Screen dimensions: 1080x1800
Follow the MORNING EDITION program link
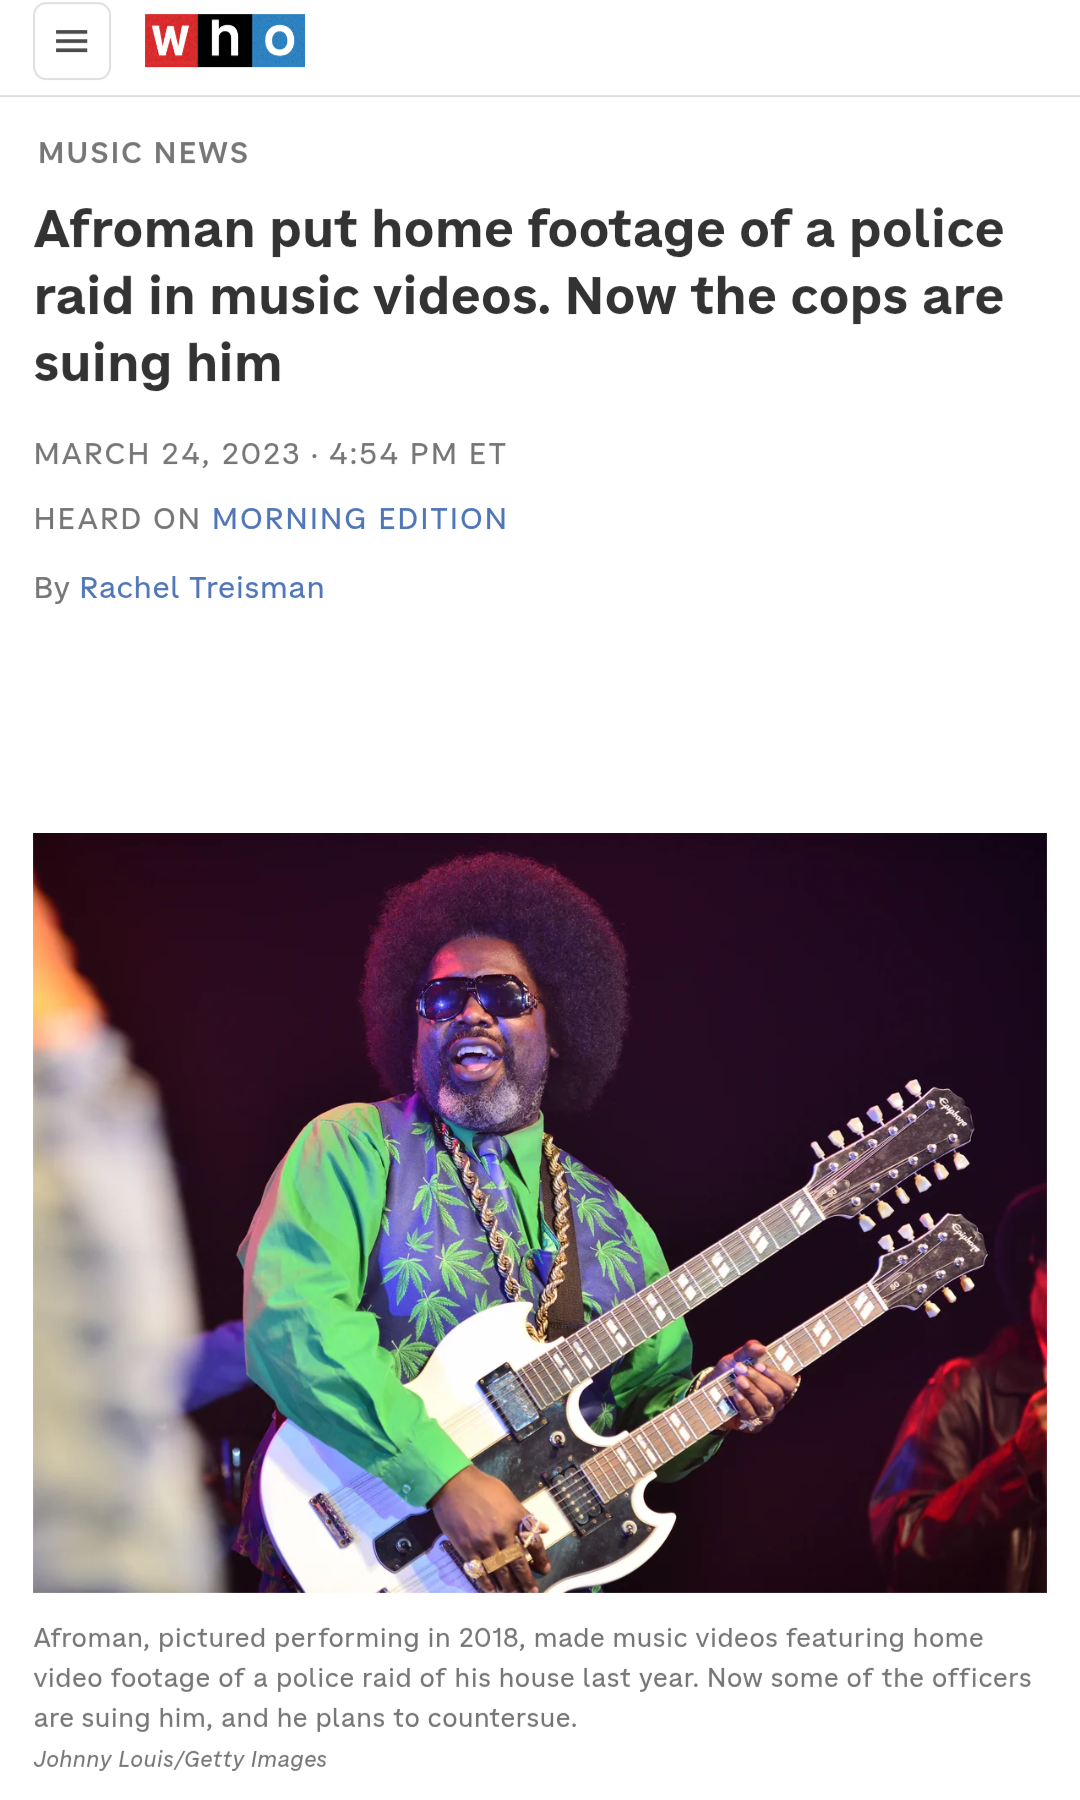(x=360, y=519)
